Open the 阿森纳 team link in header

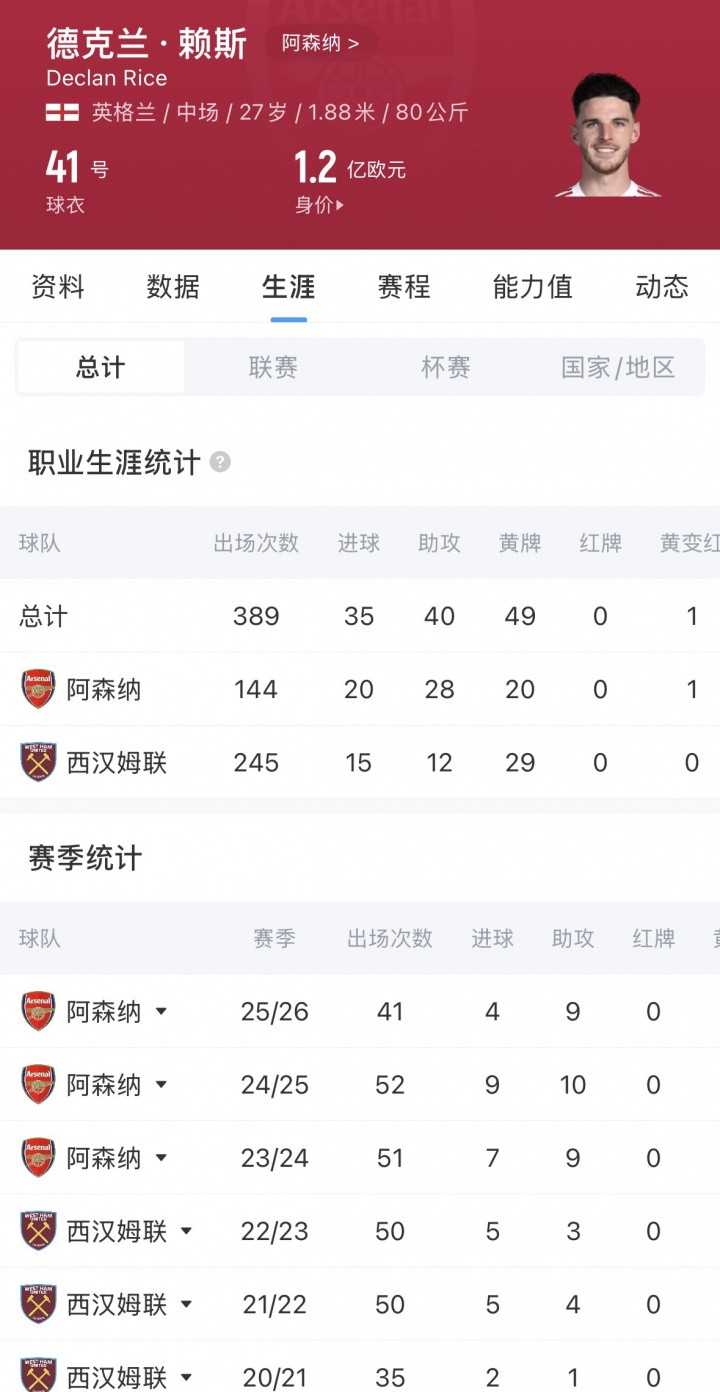point(320,43)
